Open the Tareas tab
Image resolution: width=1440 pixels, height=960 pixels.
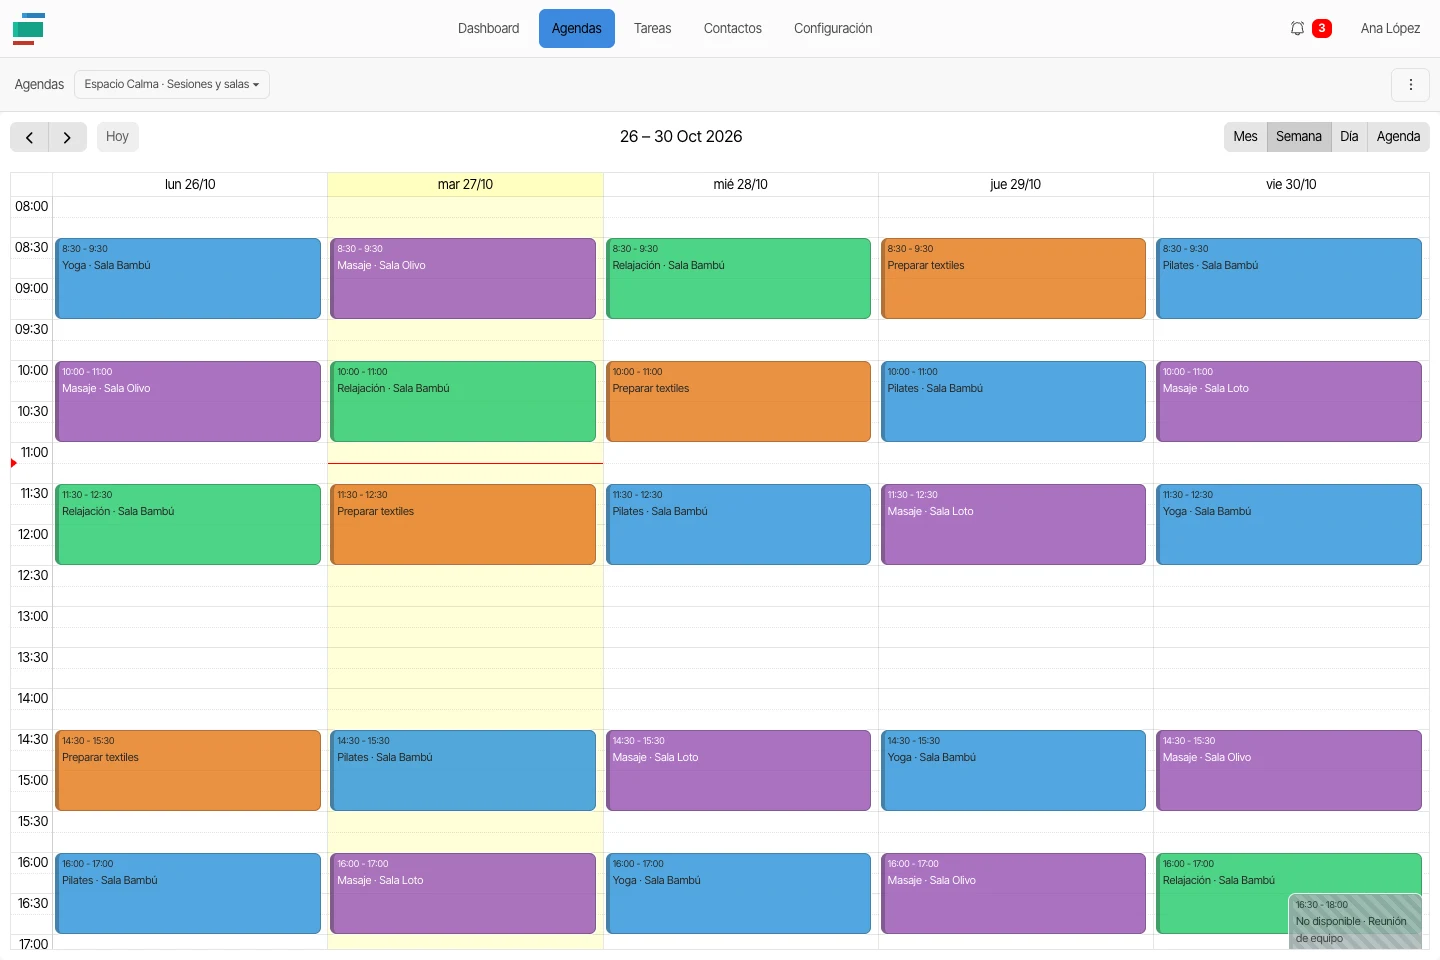point(653,29)
